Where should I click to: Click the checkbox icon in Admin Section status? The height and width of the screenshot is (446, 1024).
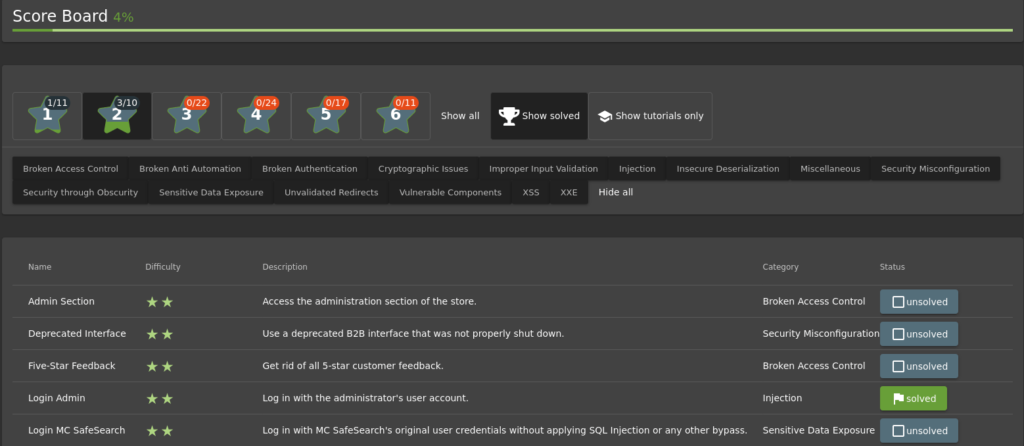tap(898, 302)
